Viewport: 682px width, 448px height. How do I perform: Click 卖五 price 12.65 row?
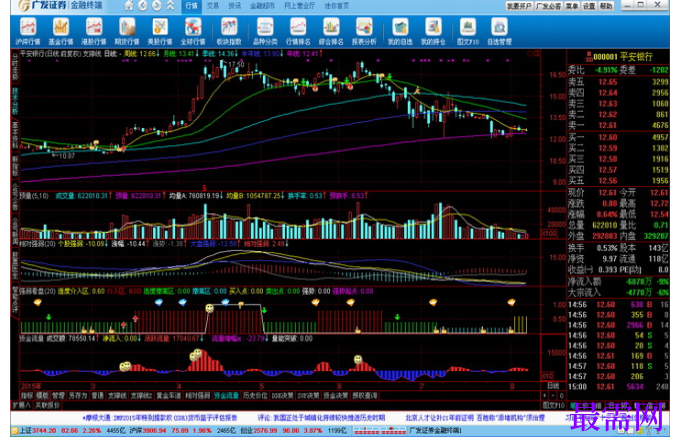[618, 82]
